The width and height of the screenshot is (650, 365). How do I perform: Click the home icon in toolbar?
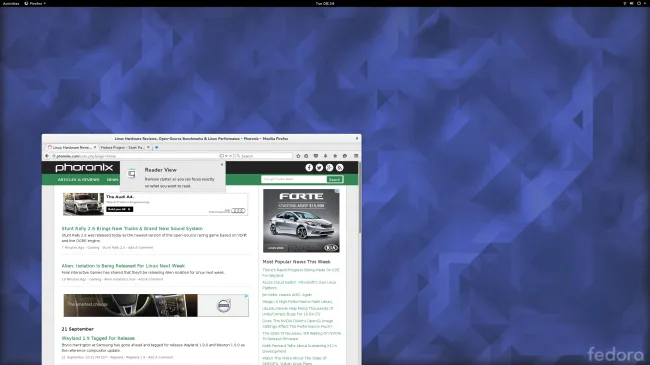coord(335,156)
